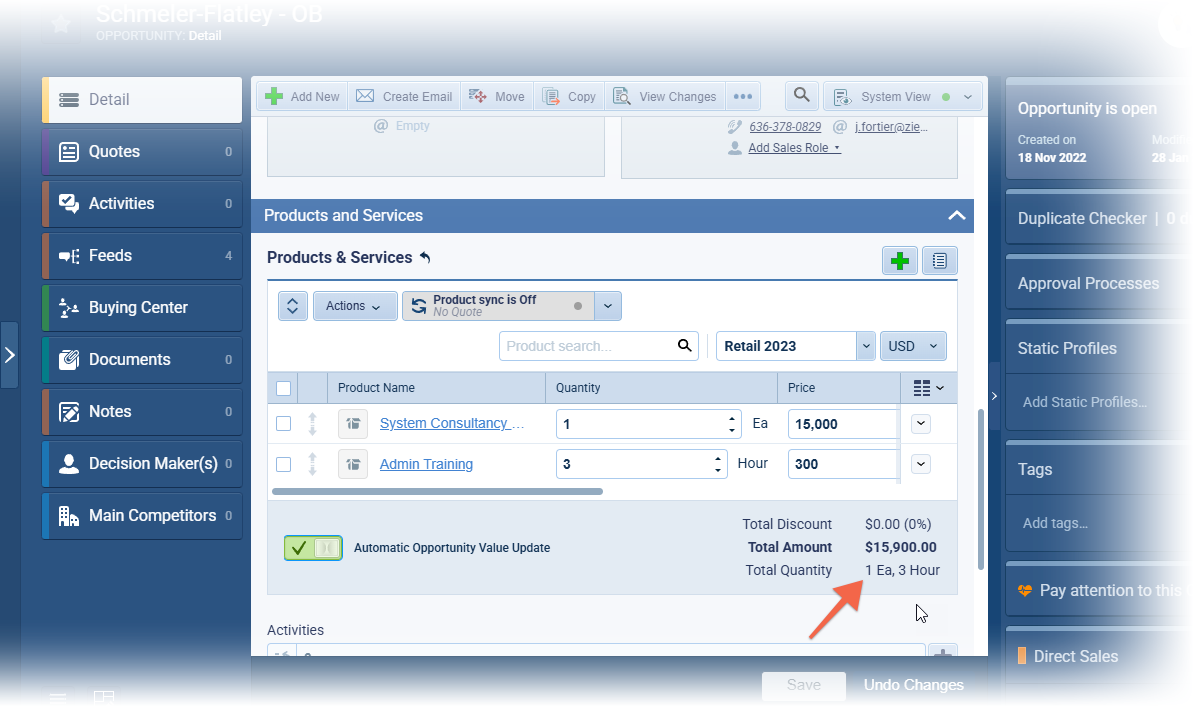Click the green plus add product icon
Image resolution: width=1193 pixels, height=706 pixels.
[900, 261]
